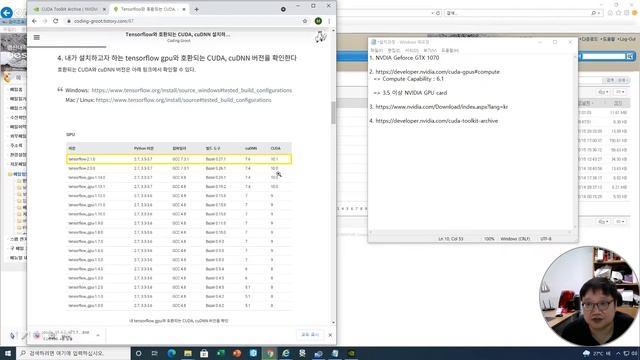Click the Show all downloads button

point(310,335)
